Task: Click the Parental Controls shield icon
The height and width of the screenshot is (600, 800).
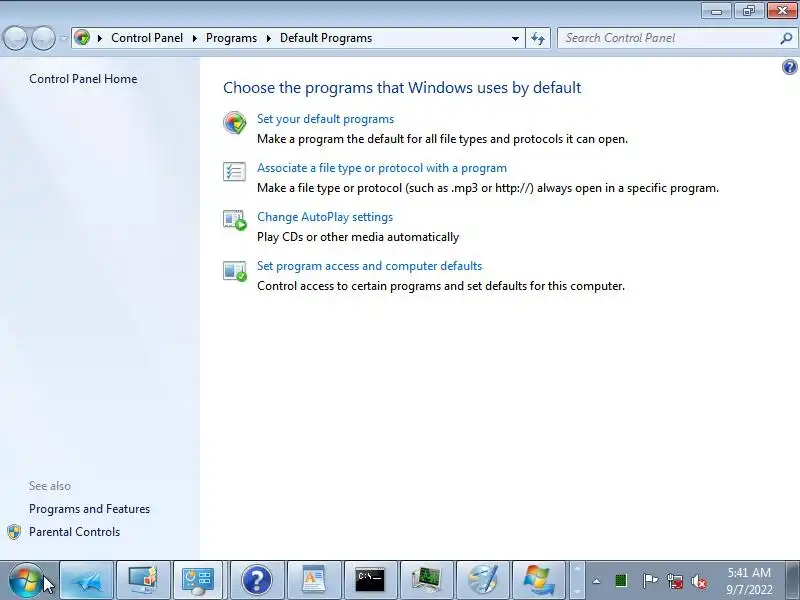Action: (x=14, y=532)
